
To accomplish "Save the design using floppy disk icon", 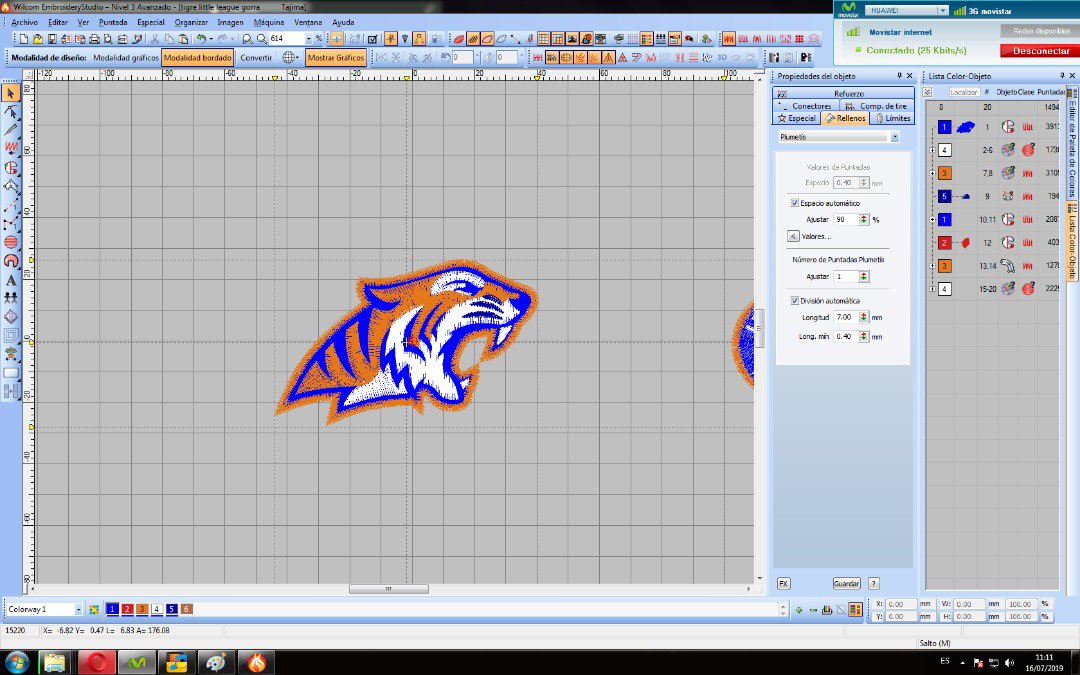I will pyautogui.click(x=52, y=39).
